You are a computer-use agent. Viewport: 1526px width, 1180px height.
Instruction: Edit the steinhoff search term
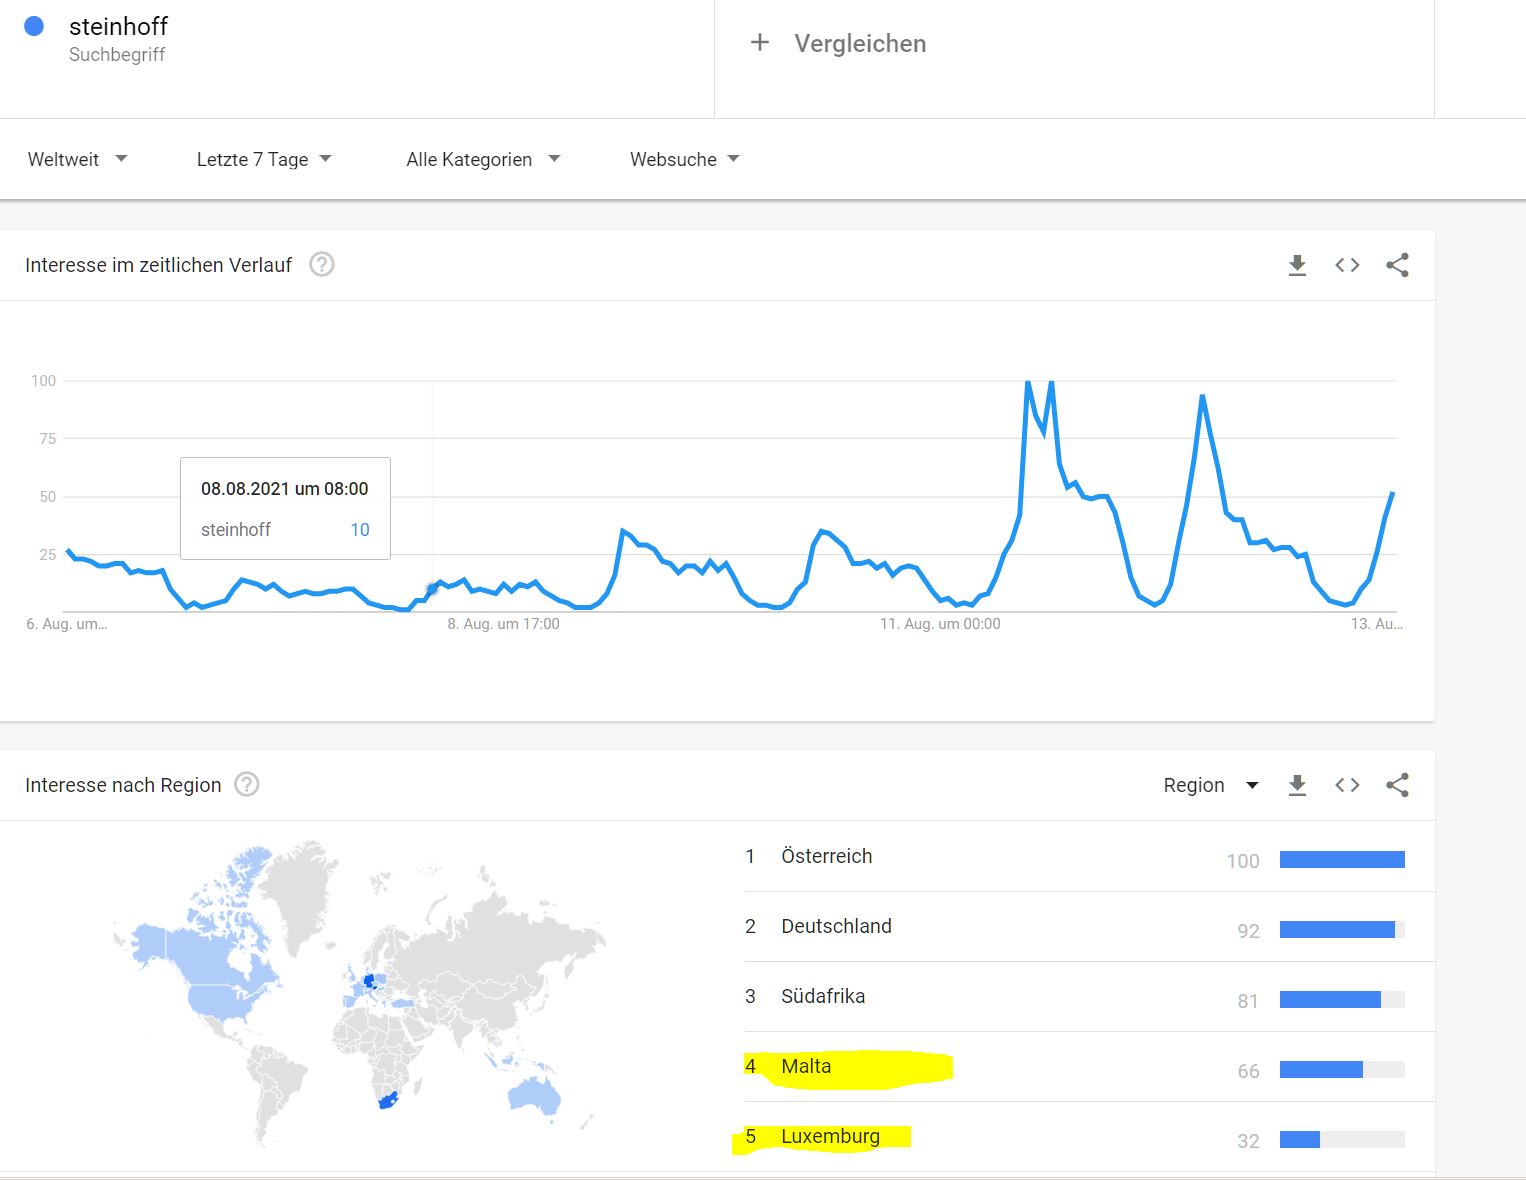pyautogui.click(x=118, y=27)
